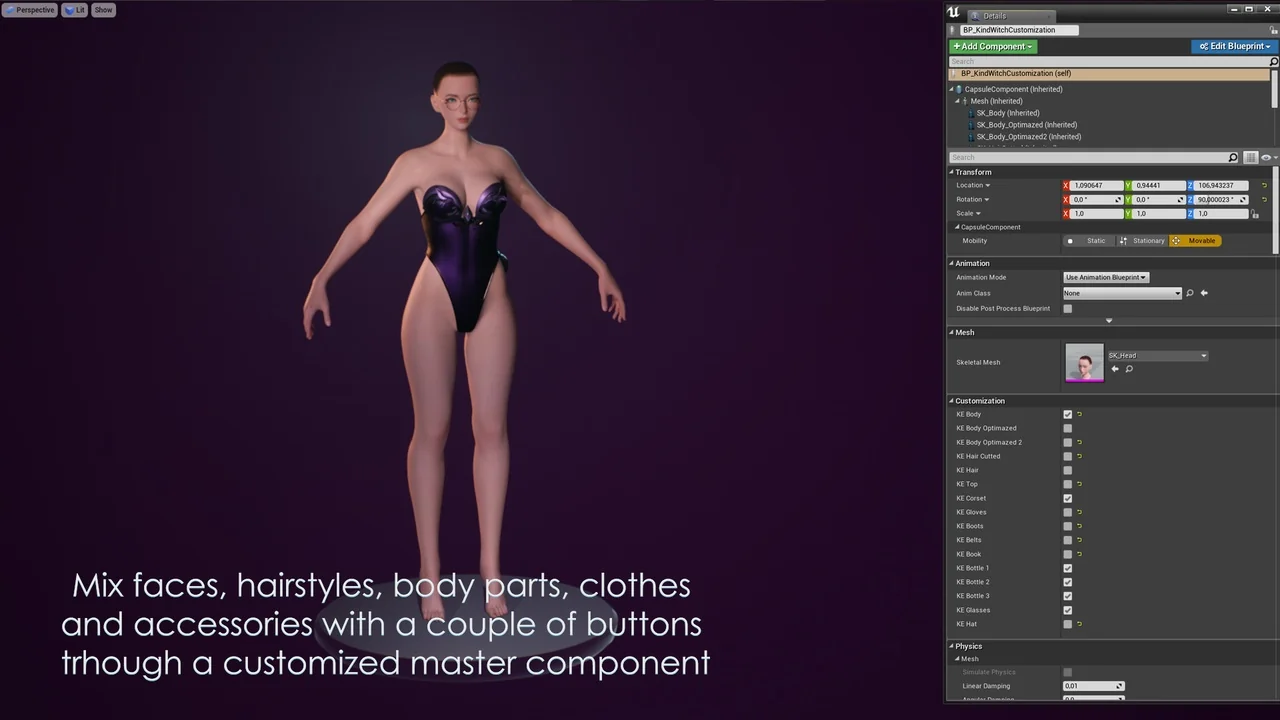Select the Details tab
Image resolution: width=1280 pixels, height=720 pixels.
tap(995, 16)
